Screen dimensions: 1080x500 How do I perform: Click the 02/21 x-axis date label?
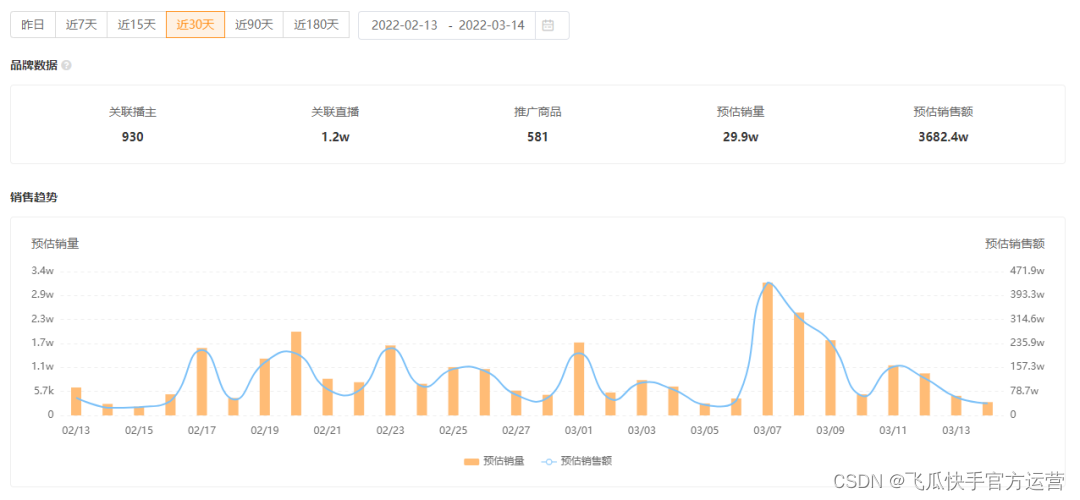pyautogui.click(x=327, y=430)
